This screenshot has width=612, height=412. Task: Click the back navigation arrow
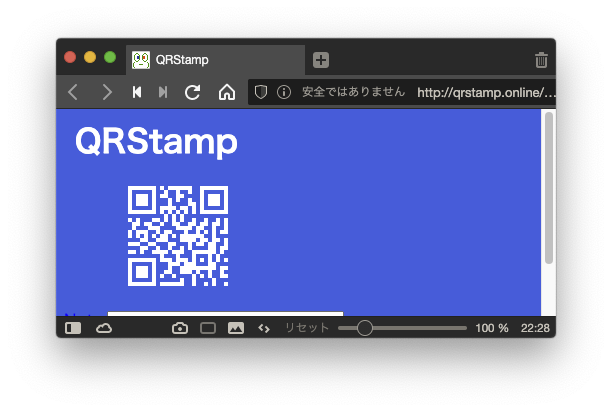pyautogui.click(x=73, y=92)
